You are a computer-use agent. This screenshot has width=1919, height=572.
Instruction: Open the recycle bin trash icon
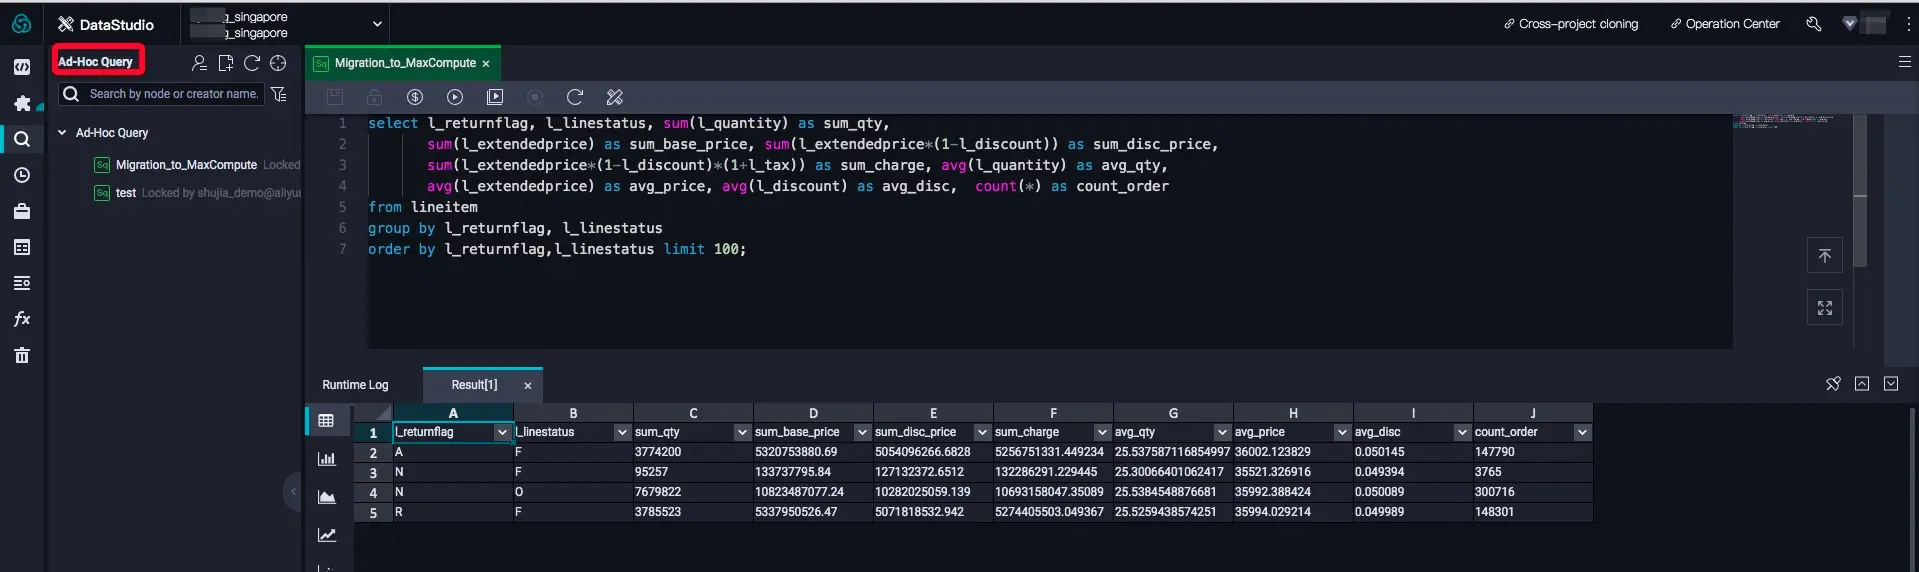pos(22,355)
